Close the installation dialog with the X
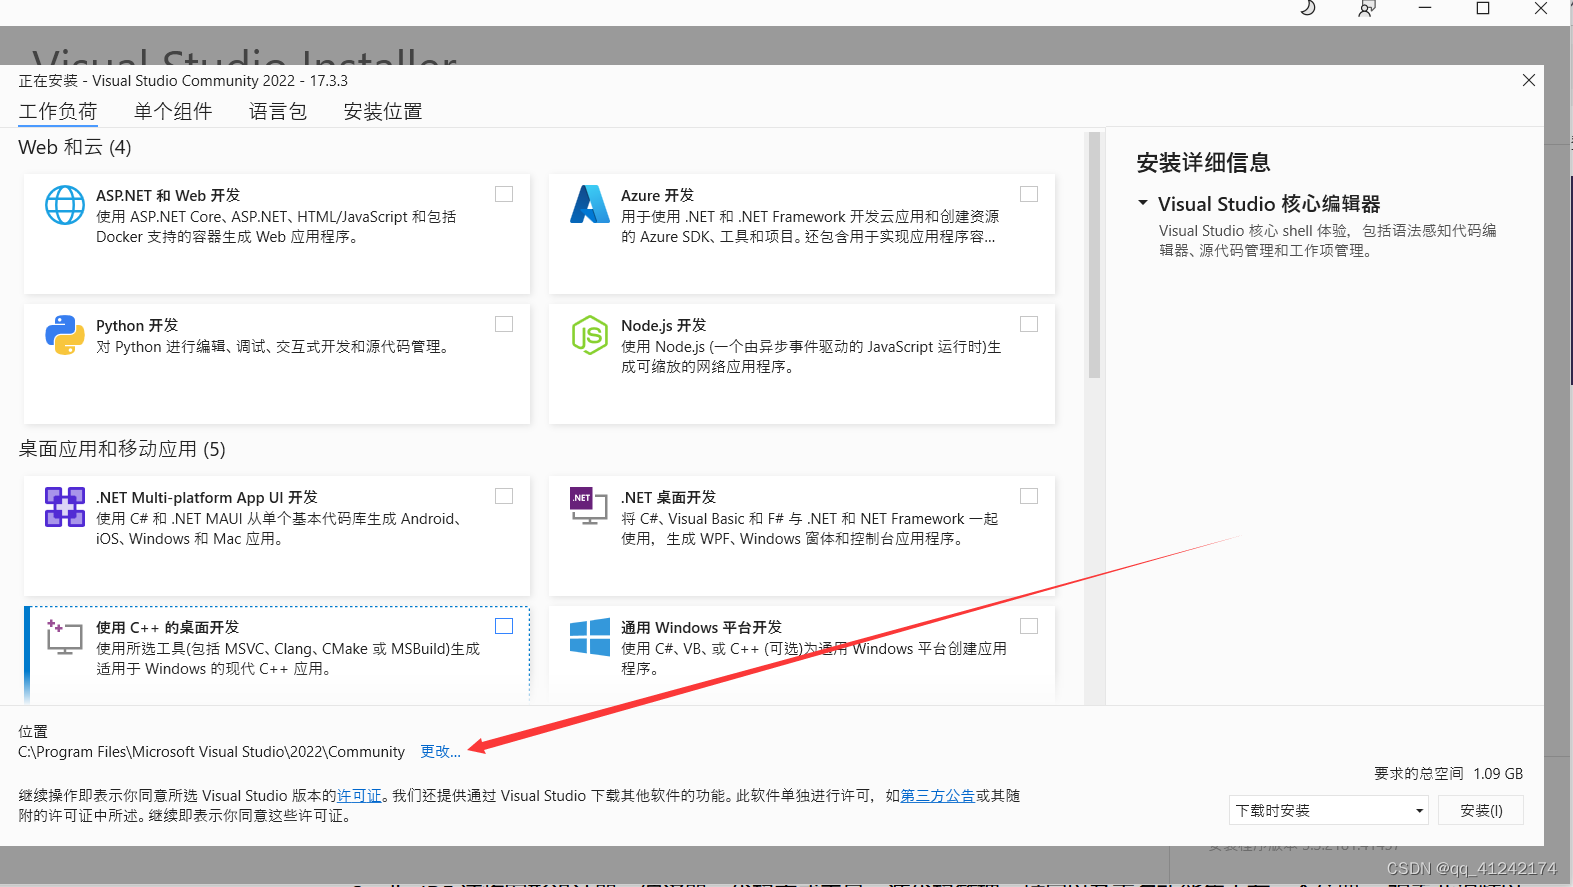 [1528, 80]
